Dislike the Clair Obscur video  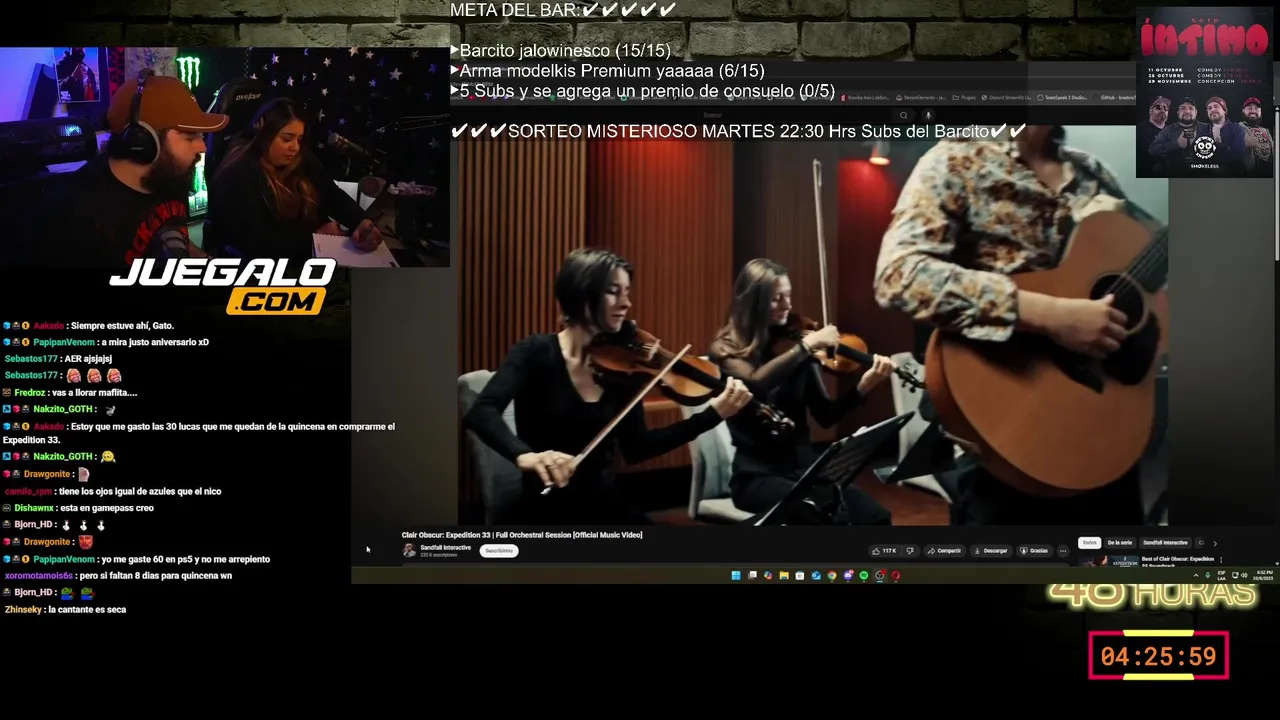click(x=910, y=551)
